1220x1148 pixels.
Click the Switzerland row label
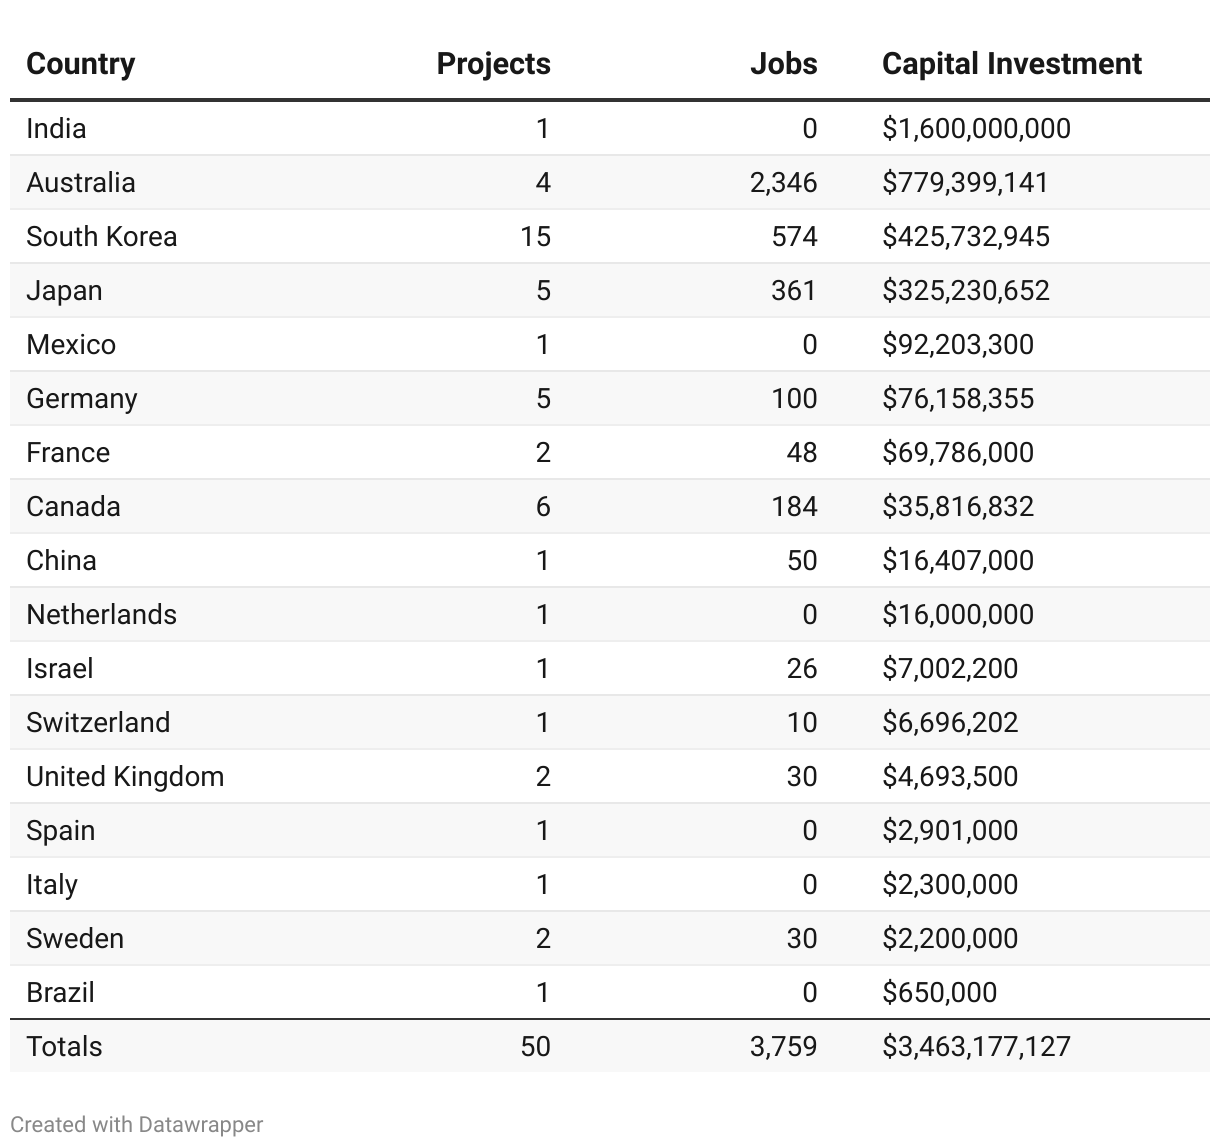(x=98, y=723)
